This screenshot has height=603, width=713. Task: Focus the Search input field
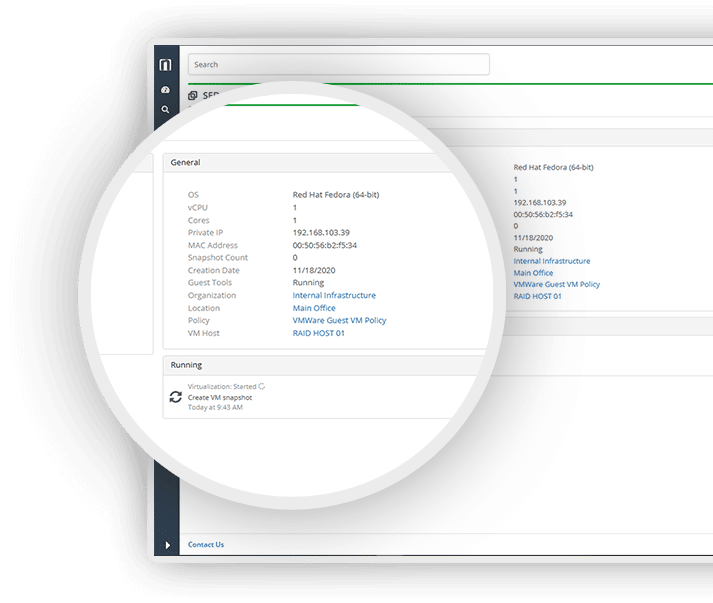coord(338,65)
